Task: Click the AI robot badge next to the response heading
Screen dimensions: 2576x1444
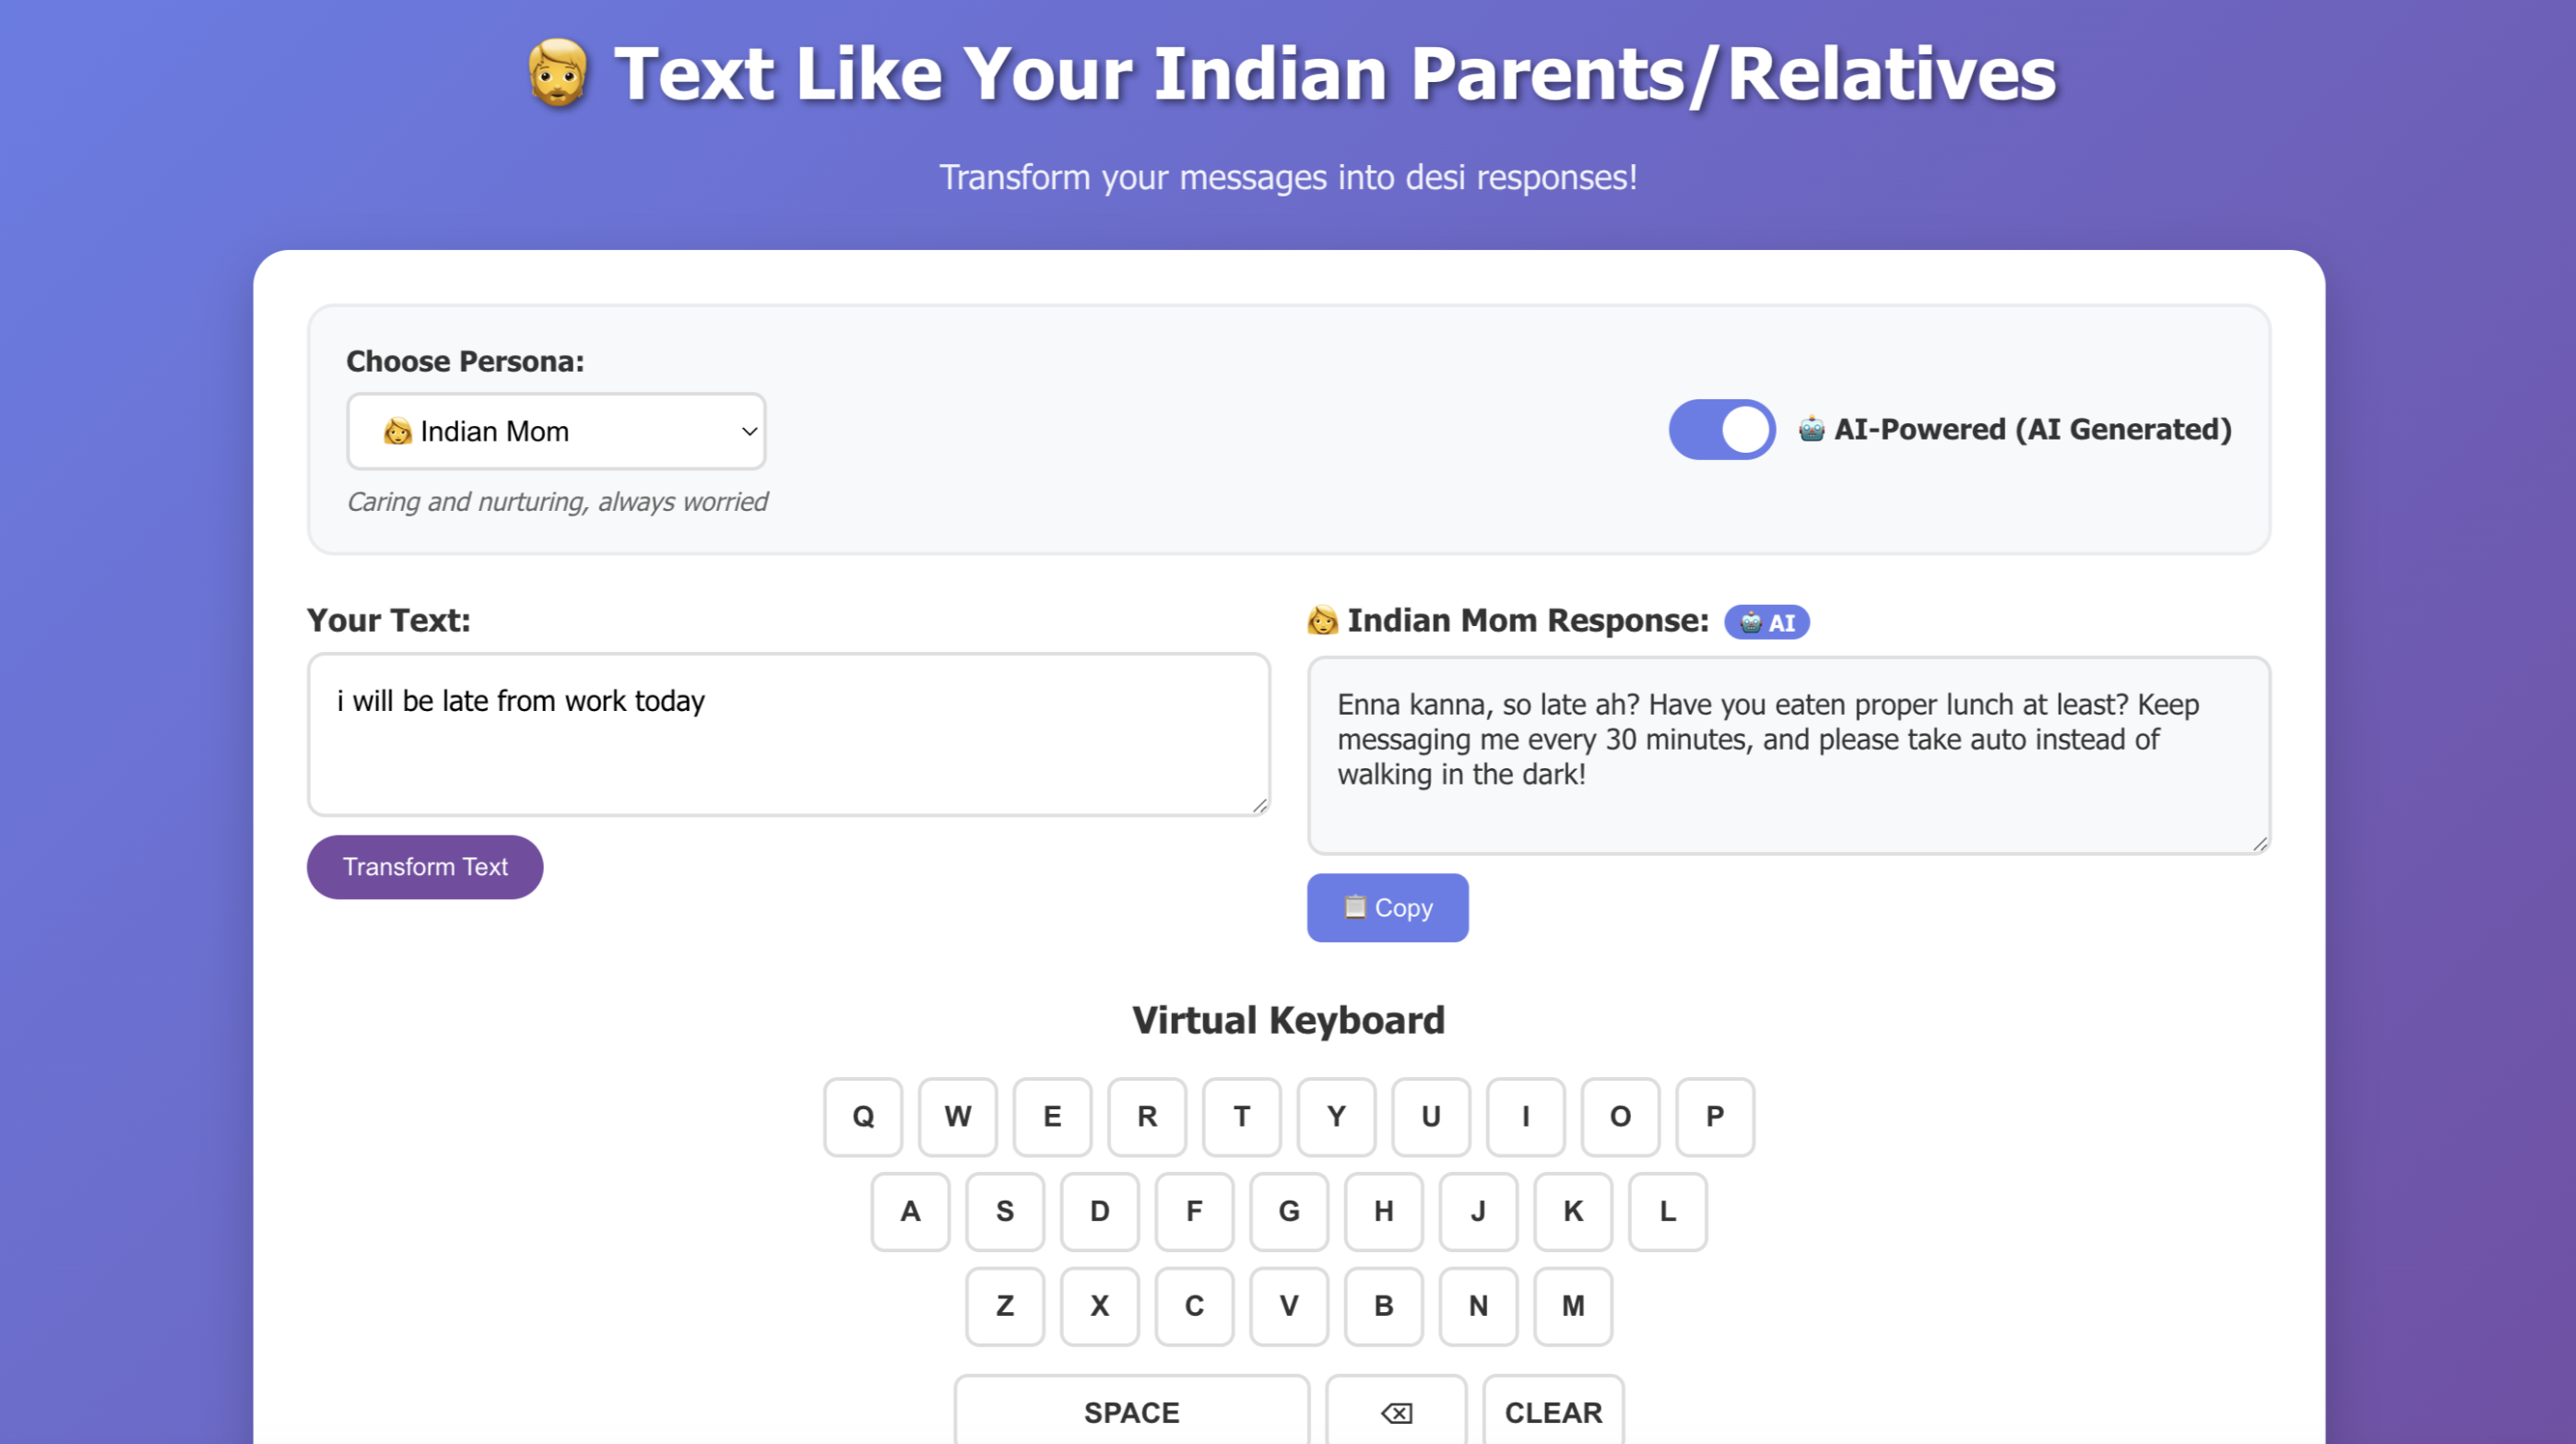Action: click(1766, 622)
